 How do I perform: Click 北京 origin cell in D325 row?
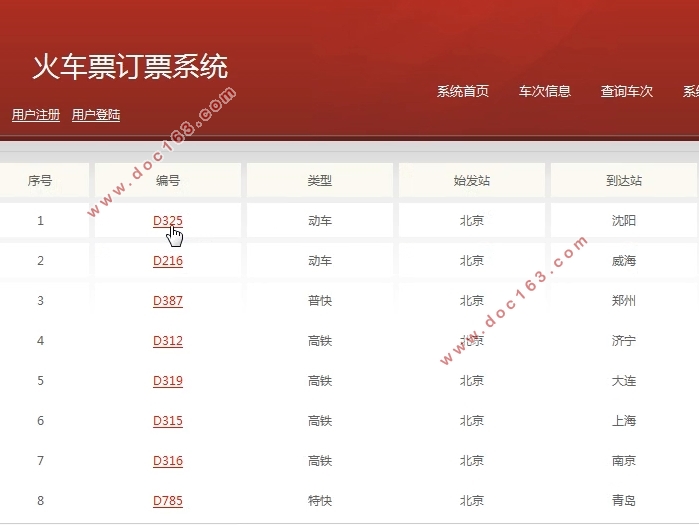tap(472, 221)
